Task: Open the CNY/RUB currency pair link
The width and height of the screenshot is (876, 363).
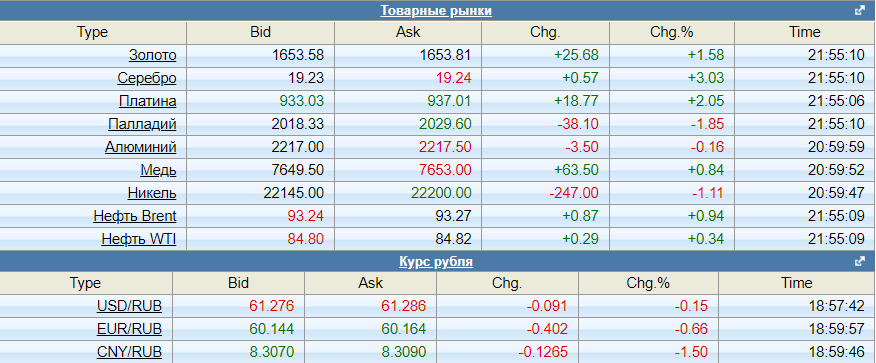Action: tap(130, 352)
